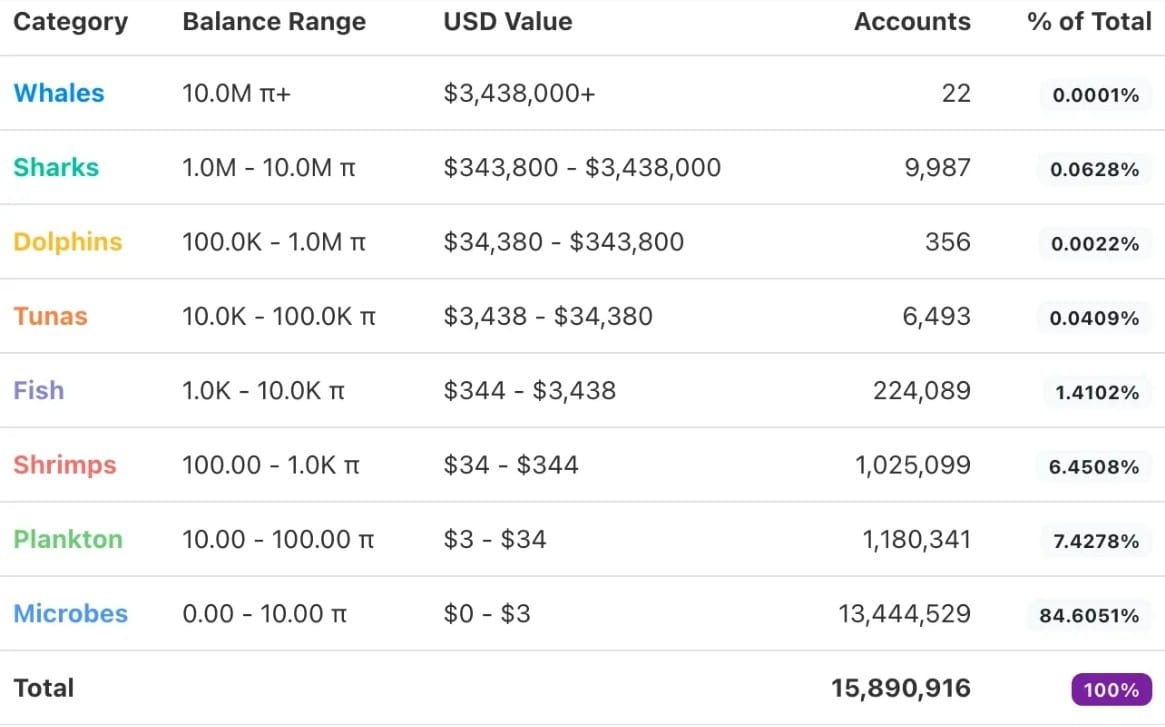Click the 6.4508% Shrimps percentage badge

tap(1094, 466)
